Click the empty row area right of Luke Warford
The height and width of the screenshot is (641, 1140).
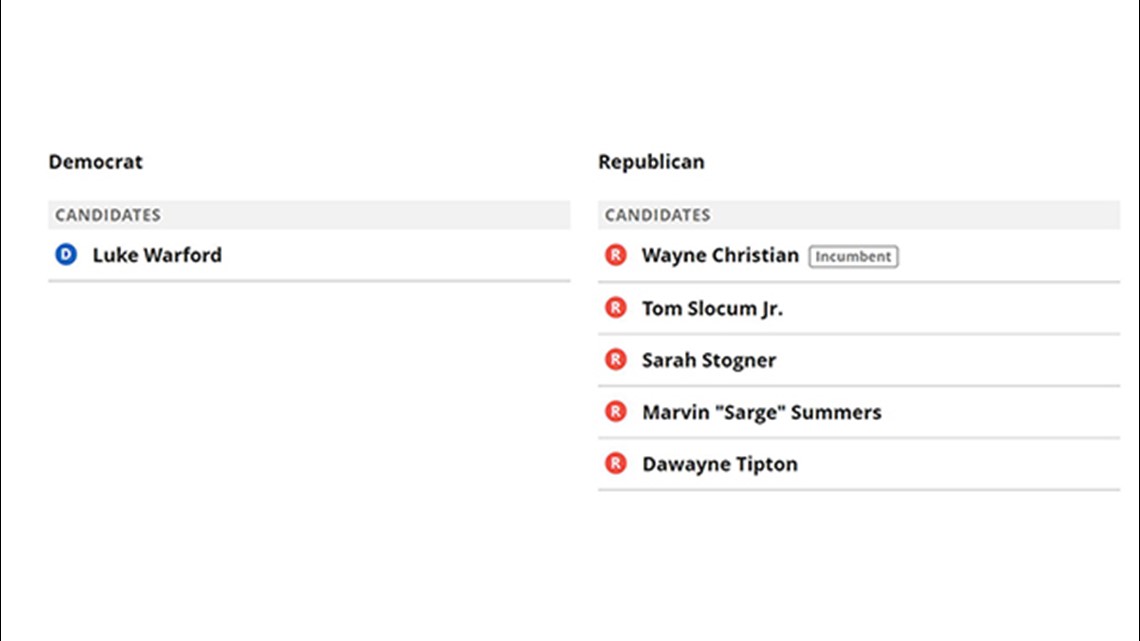coord(396,255)
